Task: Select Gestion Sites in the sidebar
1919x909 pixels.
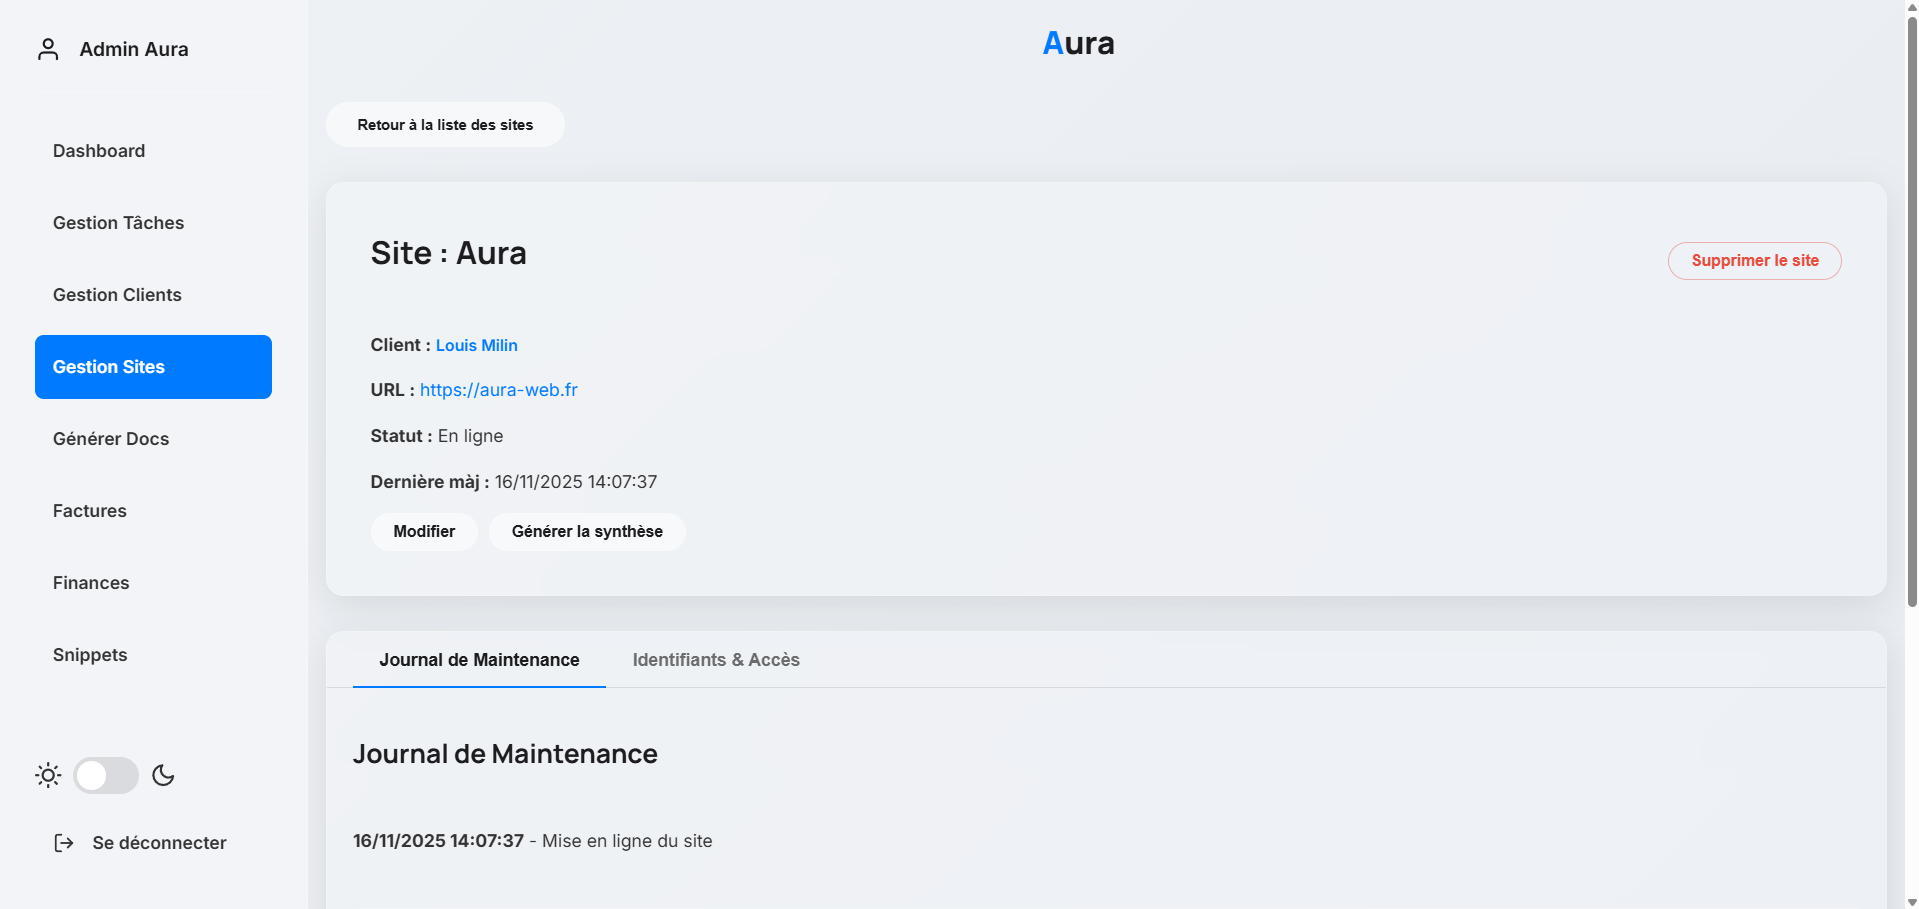Action: [x=108, y=366]
